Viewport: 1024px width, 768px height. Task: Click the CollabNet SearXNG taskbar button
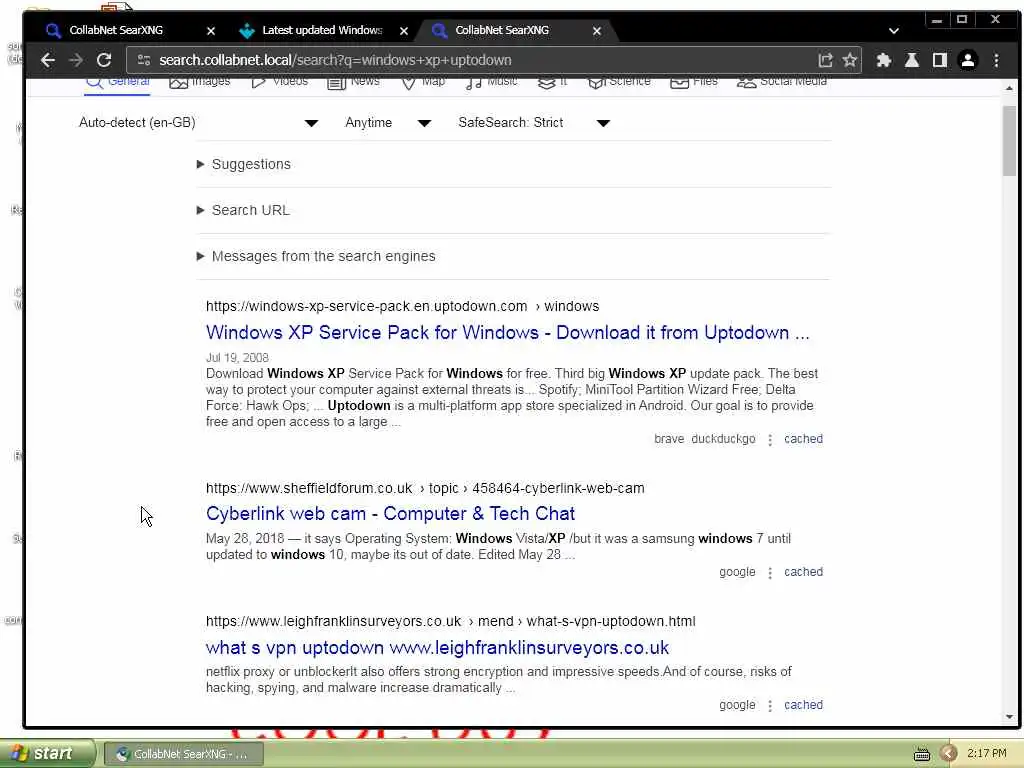(184, 754)
